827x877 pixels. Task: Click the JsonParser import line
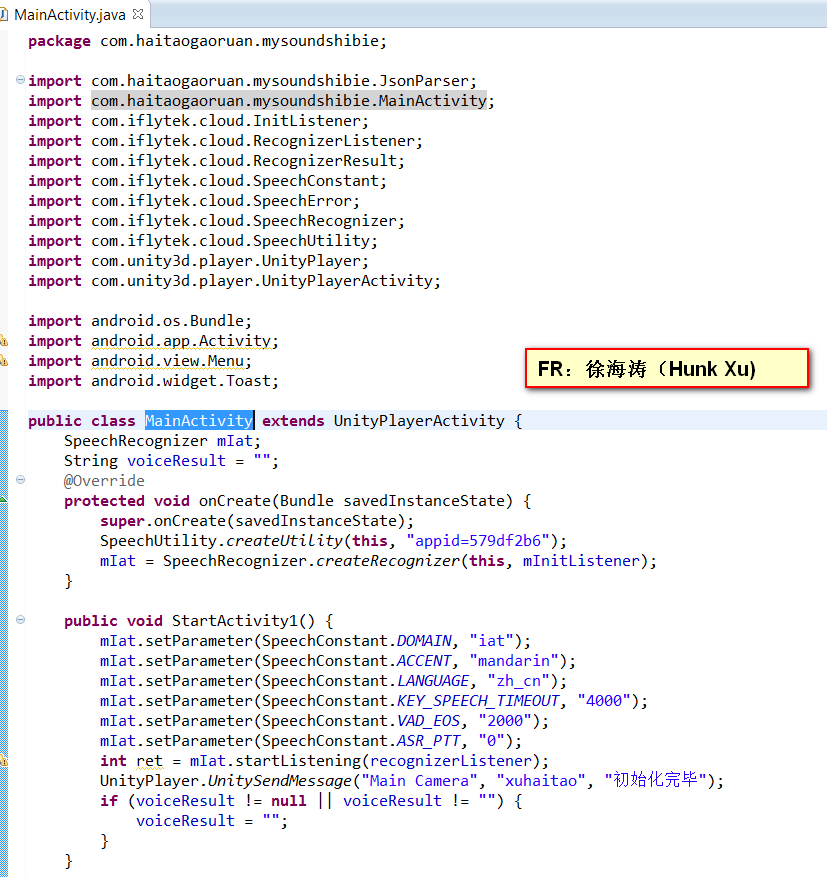[x=252, y=81]
